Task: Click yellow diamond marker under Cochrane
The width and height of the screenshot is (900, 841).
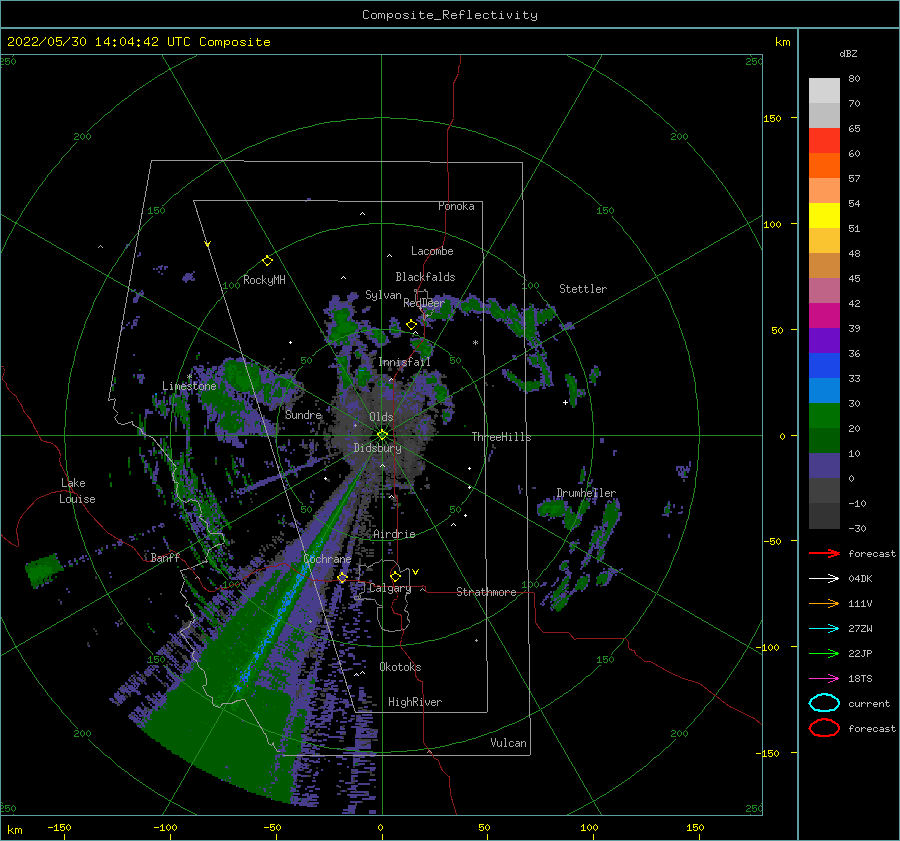Action: click(342, 578)
